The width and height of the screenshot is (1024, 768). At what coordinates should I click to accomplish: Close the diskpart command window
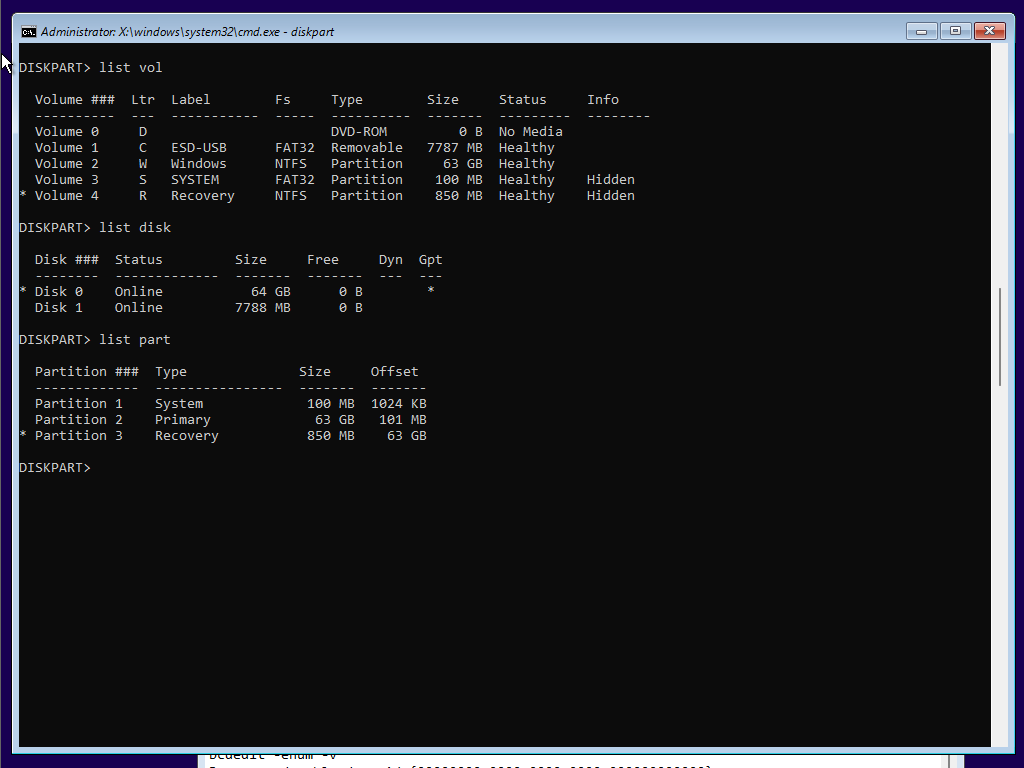coord(989,31)
